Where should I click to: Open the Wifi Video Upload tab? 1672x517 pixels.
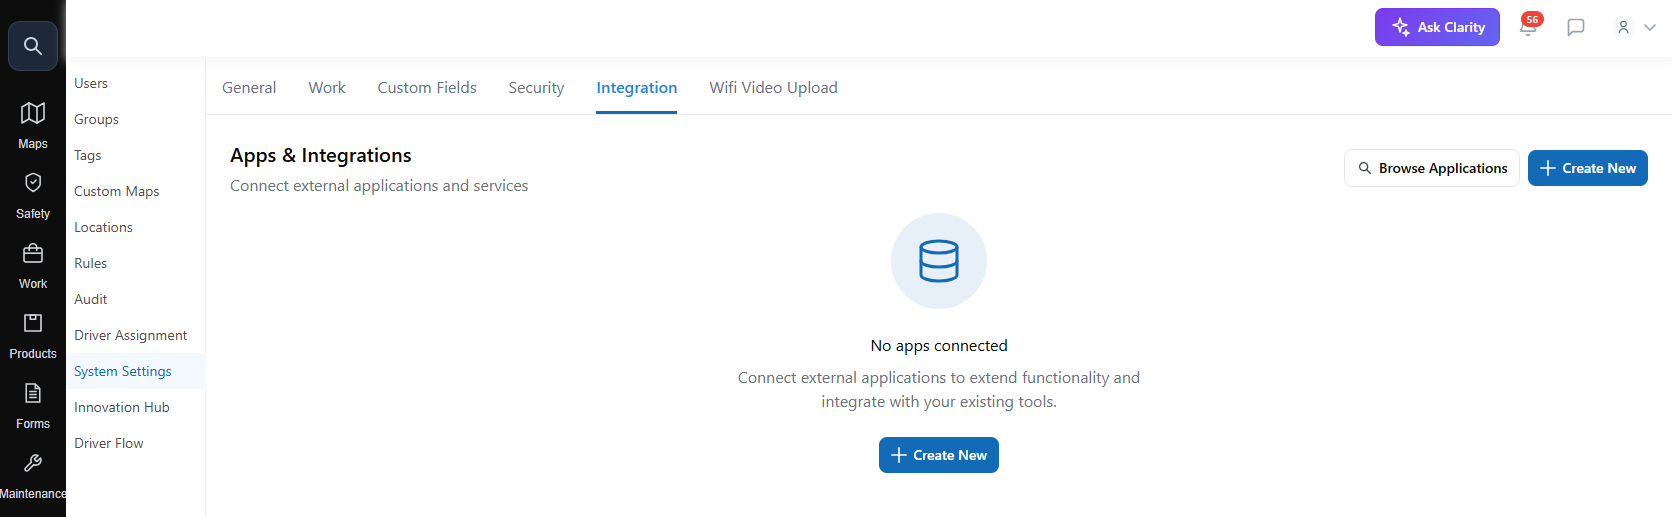(774, 88)
